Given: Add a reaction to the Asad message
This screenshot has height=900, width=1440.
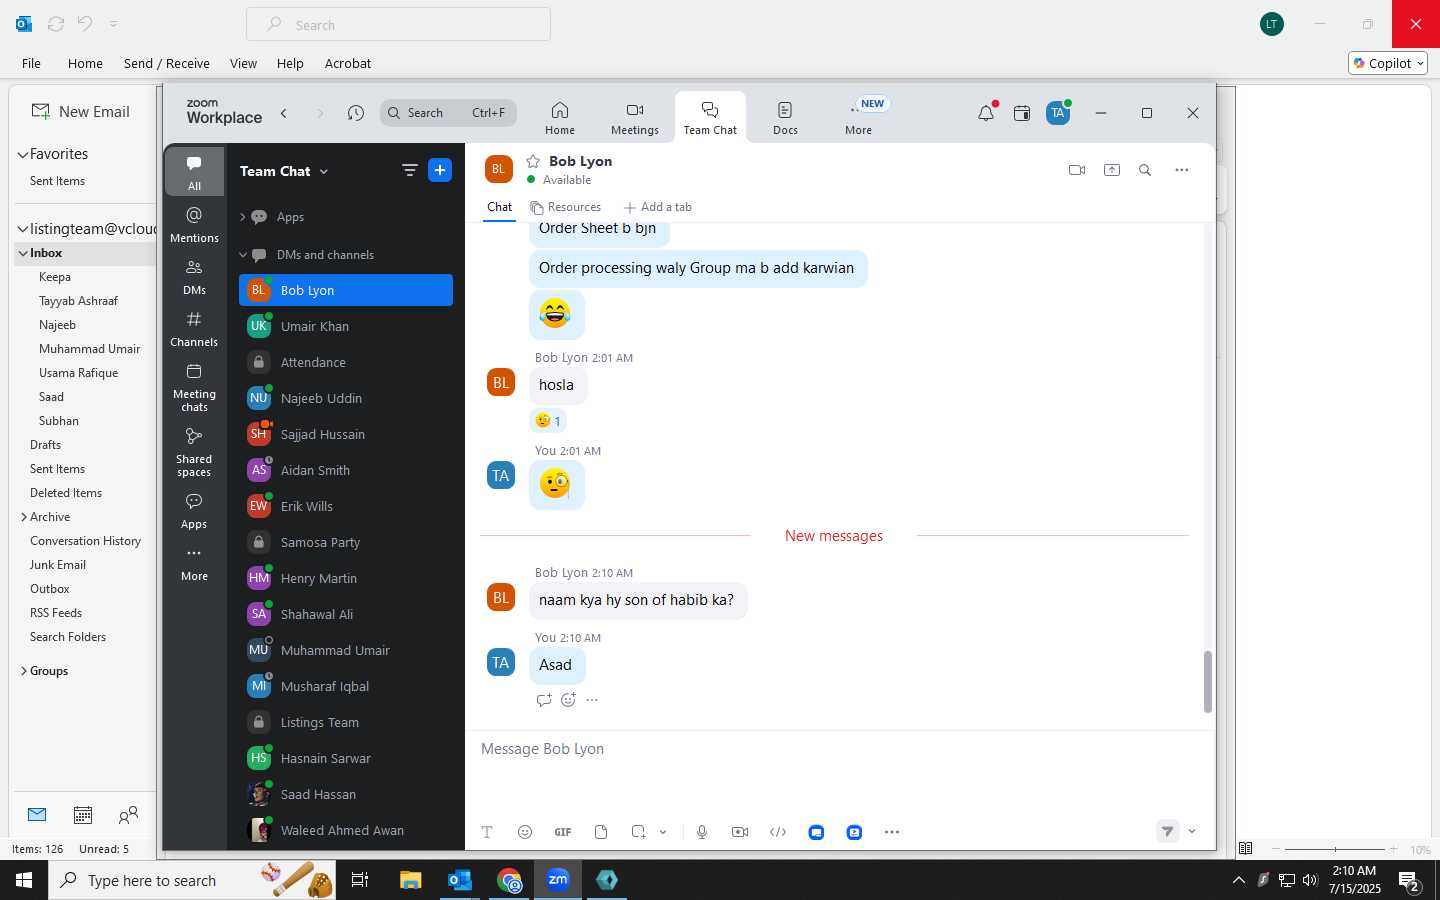Looking at the screenshot, I should point(568,700).
